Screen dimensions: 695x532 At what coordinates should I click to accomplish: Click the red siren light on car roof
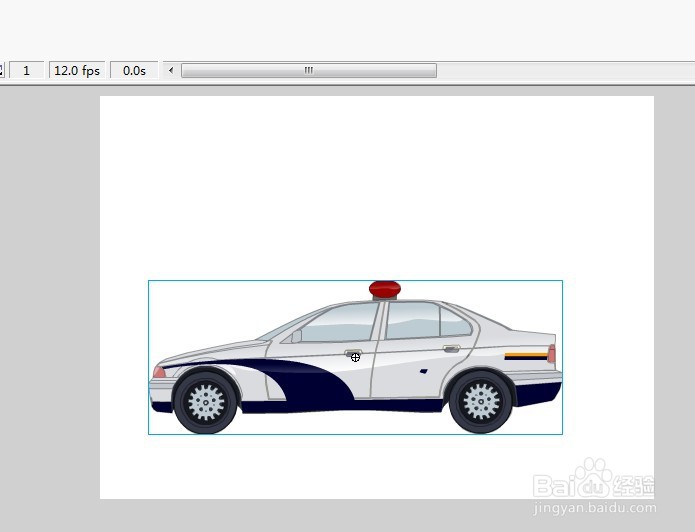[x=385, y=289]
